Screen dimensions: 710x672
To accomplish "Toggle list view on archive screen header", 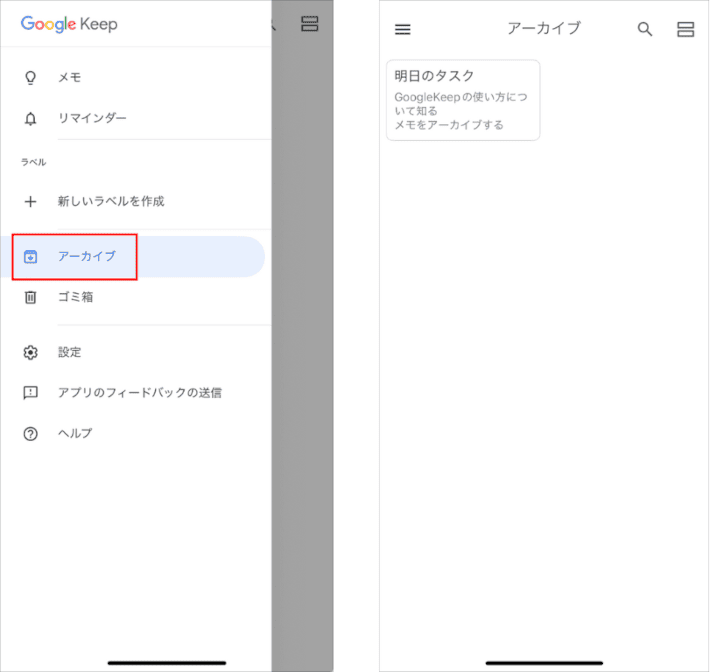I will pos(685,29).
